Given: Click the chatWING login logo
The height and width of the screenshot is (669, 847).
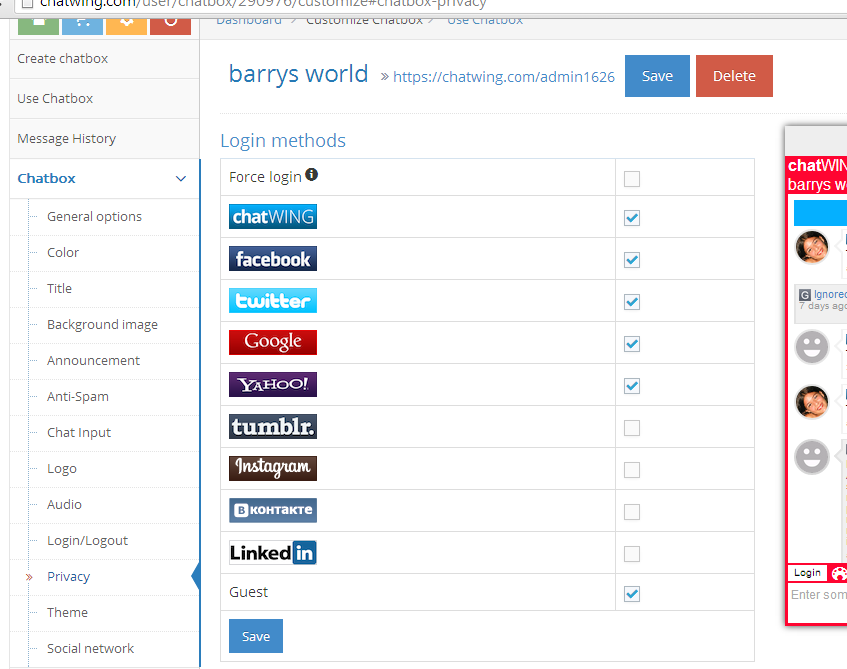Looking at the screenshot, I should [x=272, y=217].
